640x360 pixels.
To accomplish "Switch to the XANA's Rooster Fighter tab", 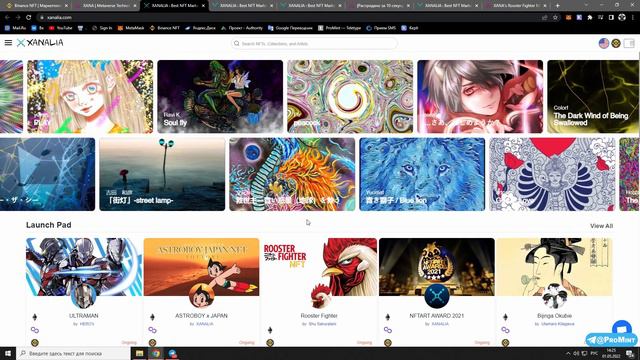I will (516, 6).
